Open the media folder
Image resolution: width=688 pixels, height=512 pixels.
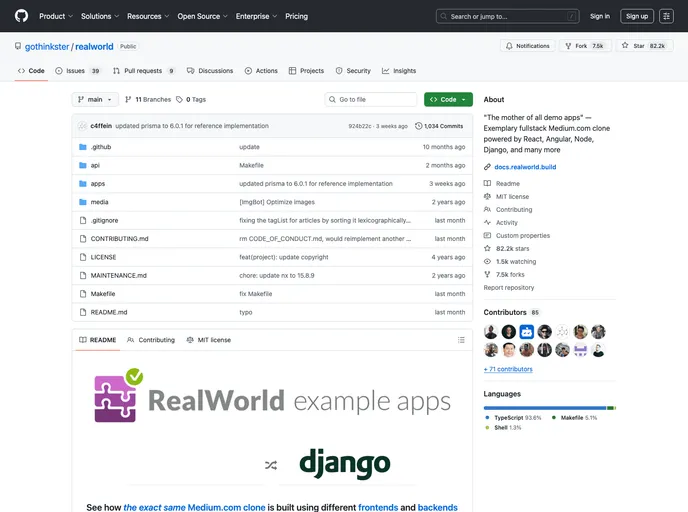point(99,202)
